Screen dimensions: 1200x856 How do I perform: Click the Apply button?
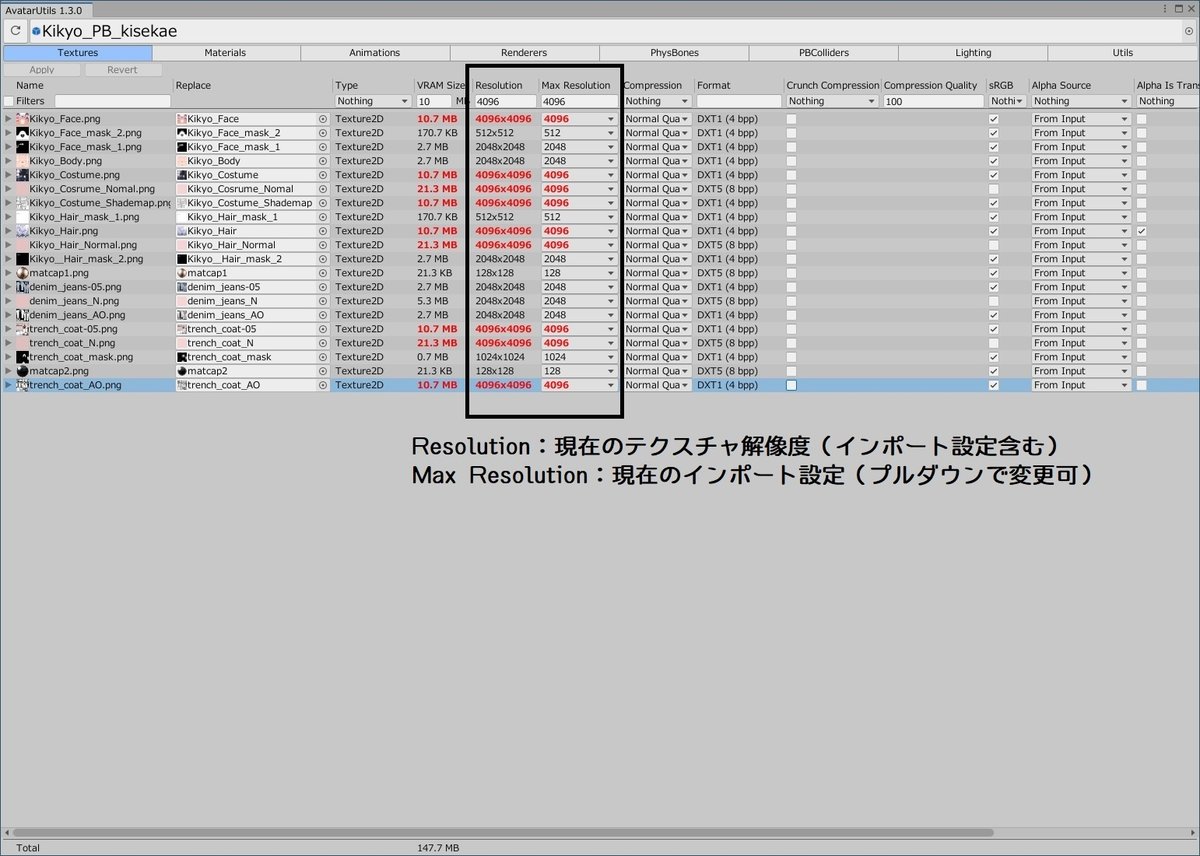(42, 69)
